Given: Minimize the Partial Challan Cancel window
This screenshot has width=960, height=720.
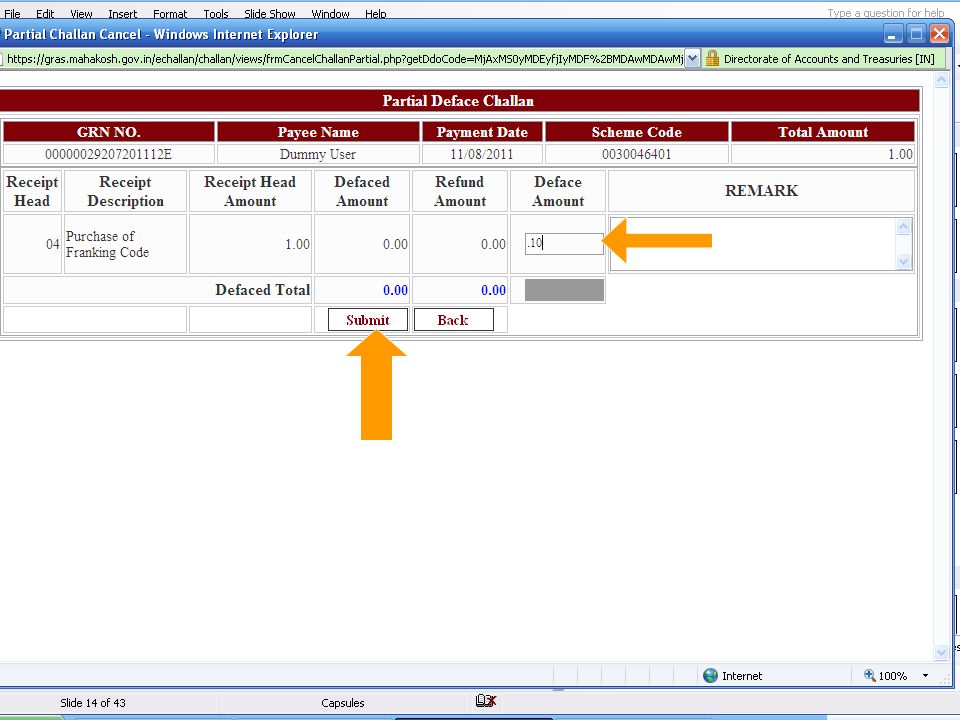Looking at the screenshot, I should click(893, 34).
